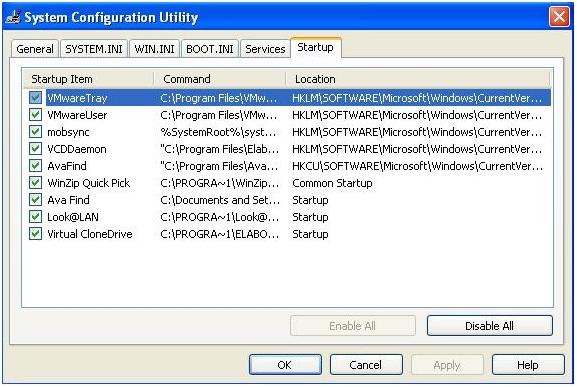The height and width of the screenshot is (387, 577).
Task: Click the C:\Documents and Set... command cell
Action: point(220,200)
